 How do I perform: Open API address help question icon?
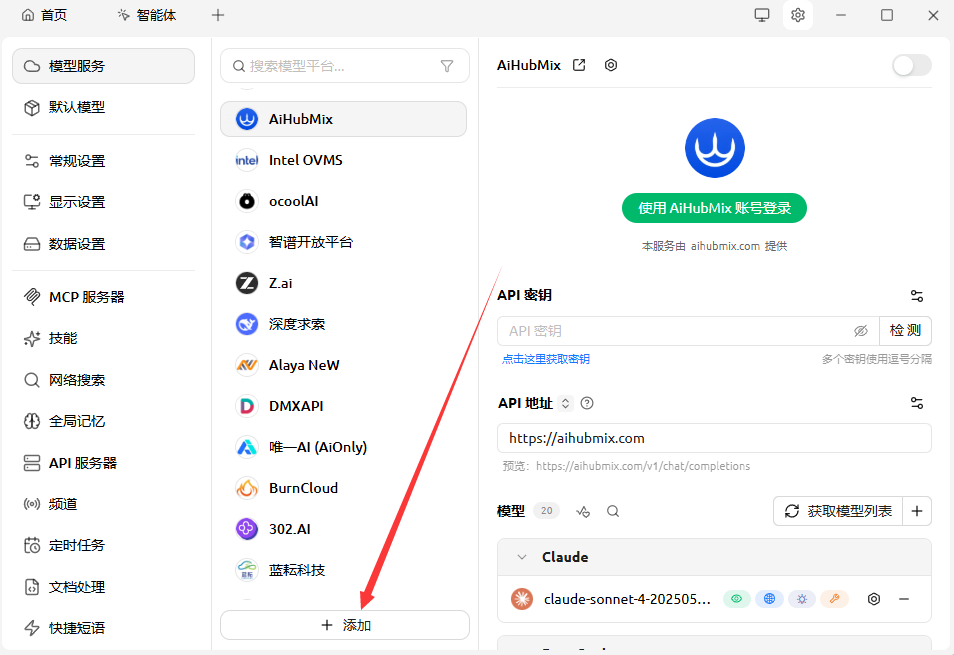click(x=587, y=403)
